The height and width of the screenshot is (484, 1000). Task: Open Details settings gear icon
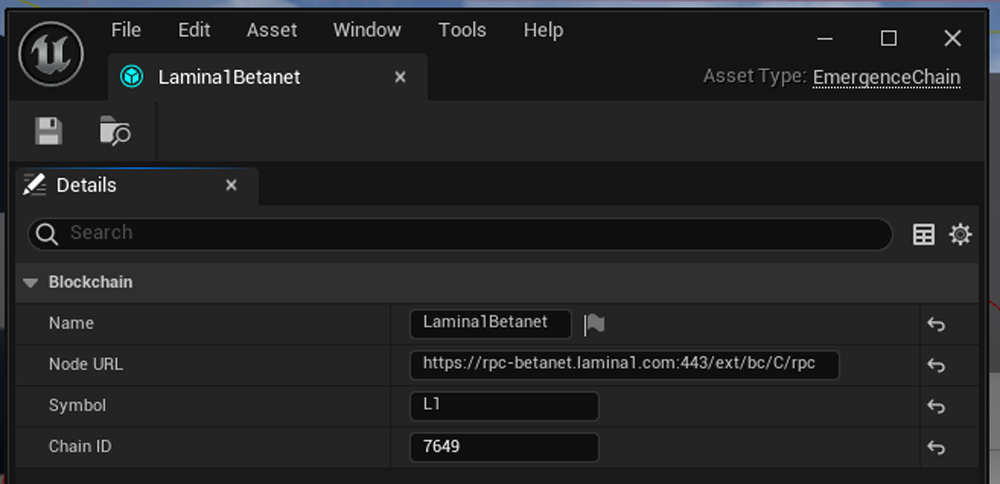(960, 235)
